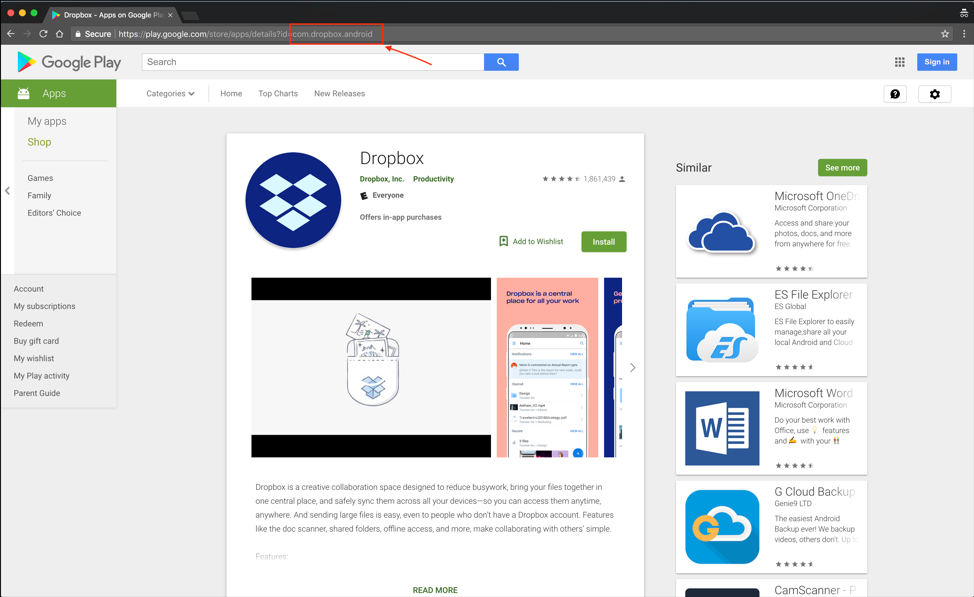Open Account link

tap(29, 289)
